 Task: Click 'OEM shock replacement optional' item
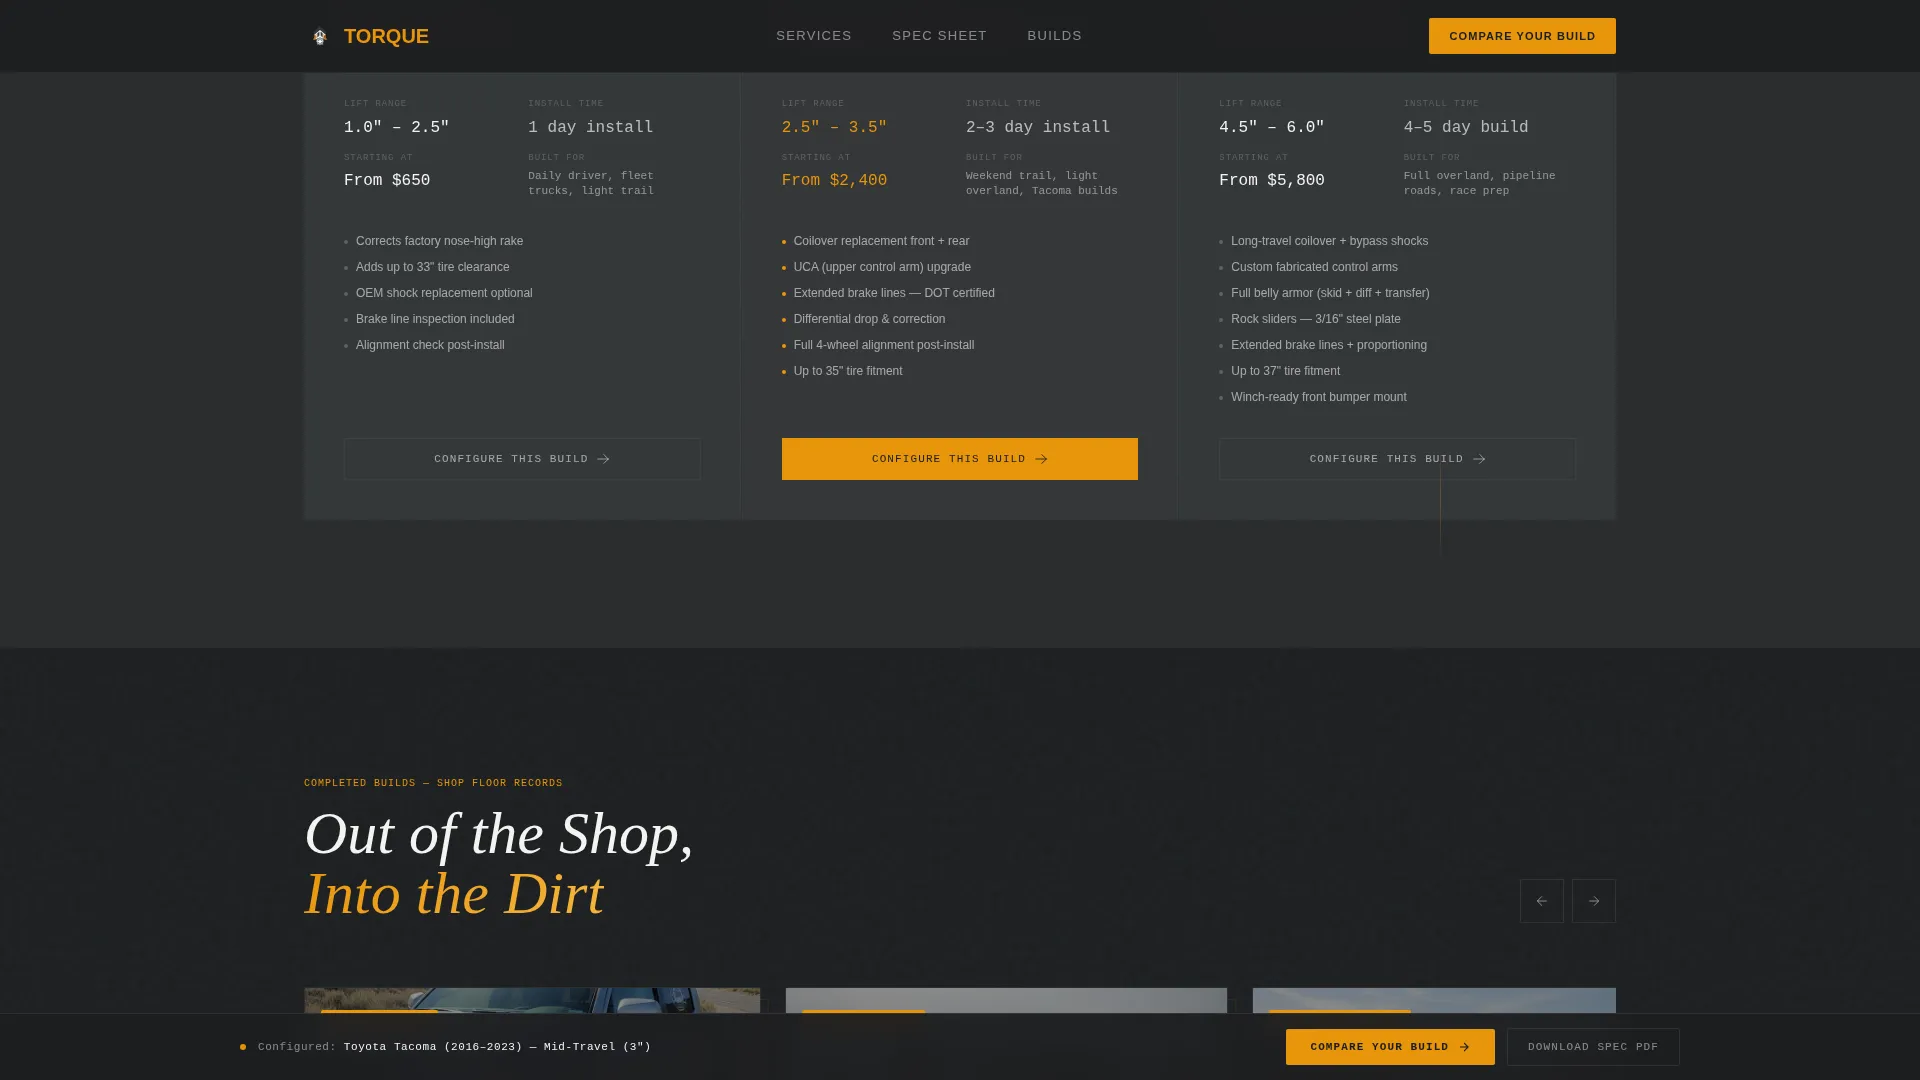pos(444,293)
